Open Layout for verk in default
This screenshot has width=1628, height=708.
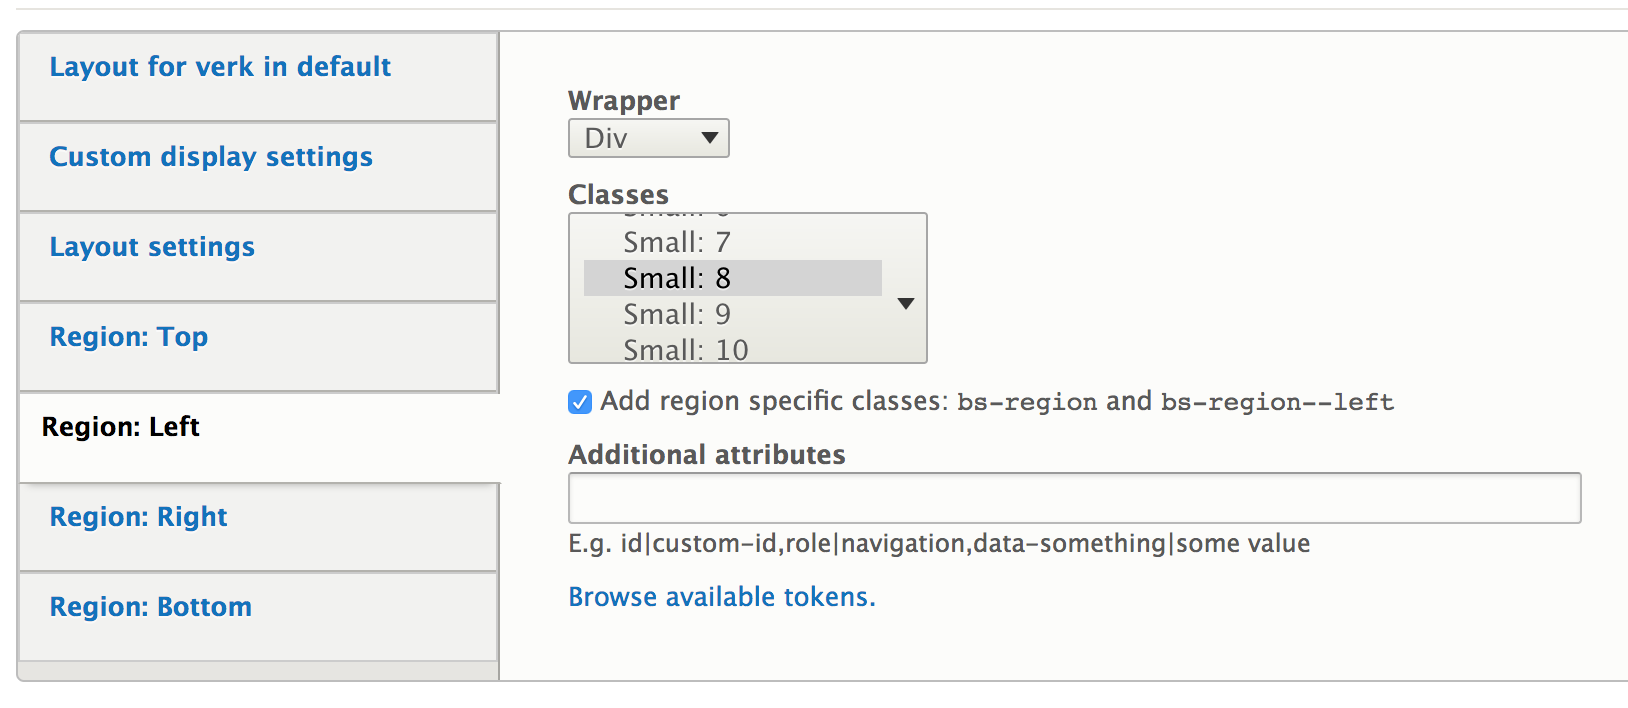coord(219,67)
